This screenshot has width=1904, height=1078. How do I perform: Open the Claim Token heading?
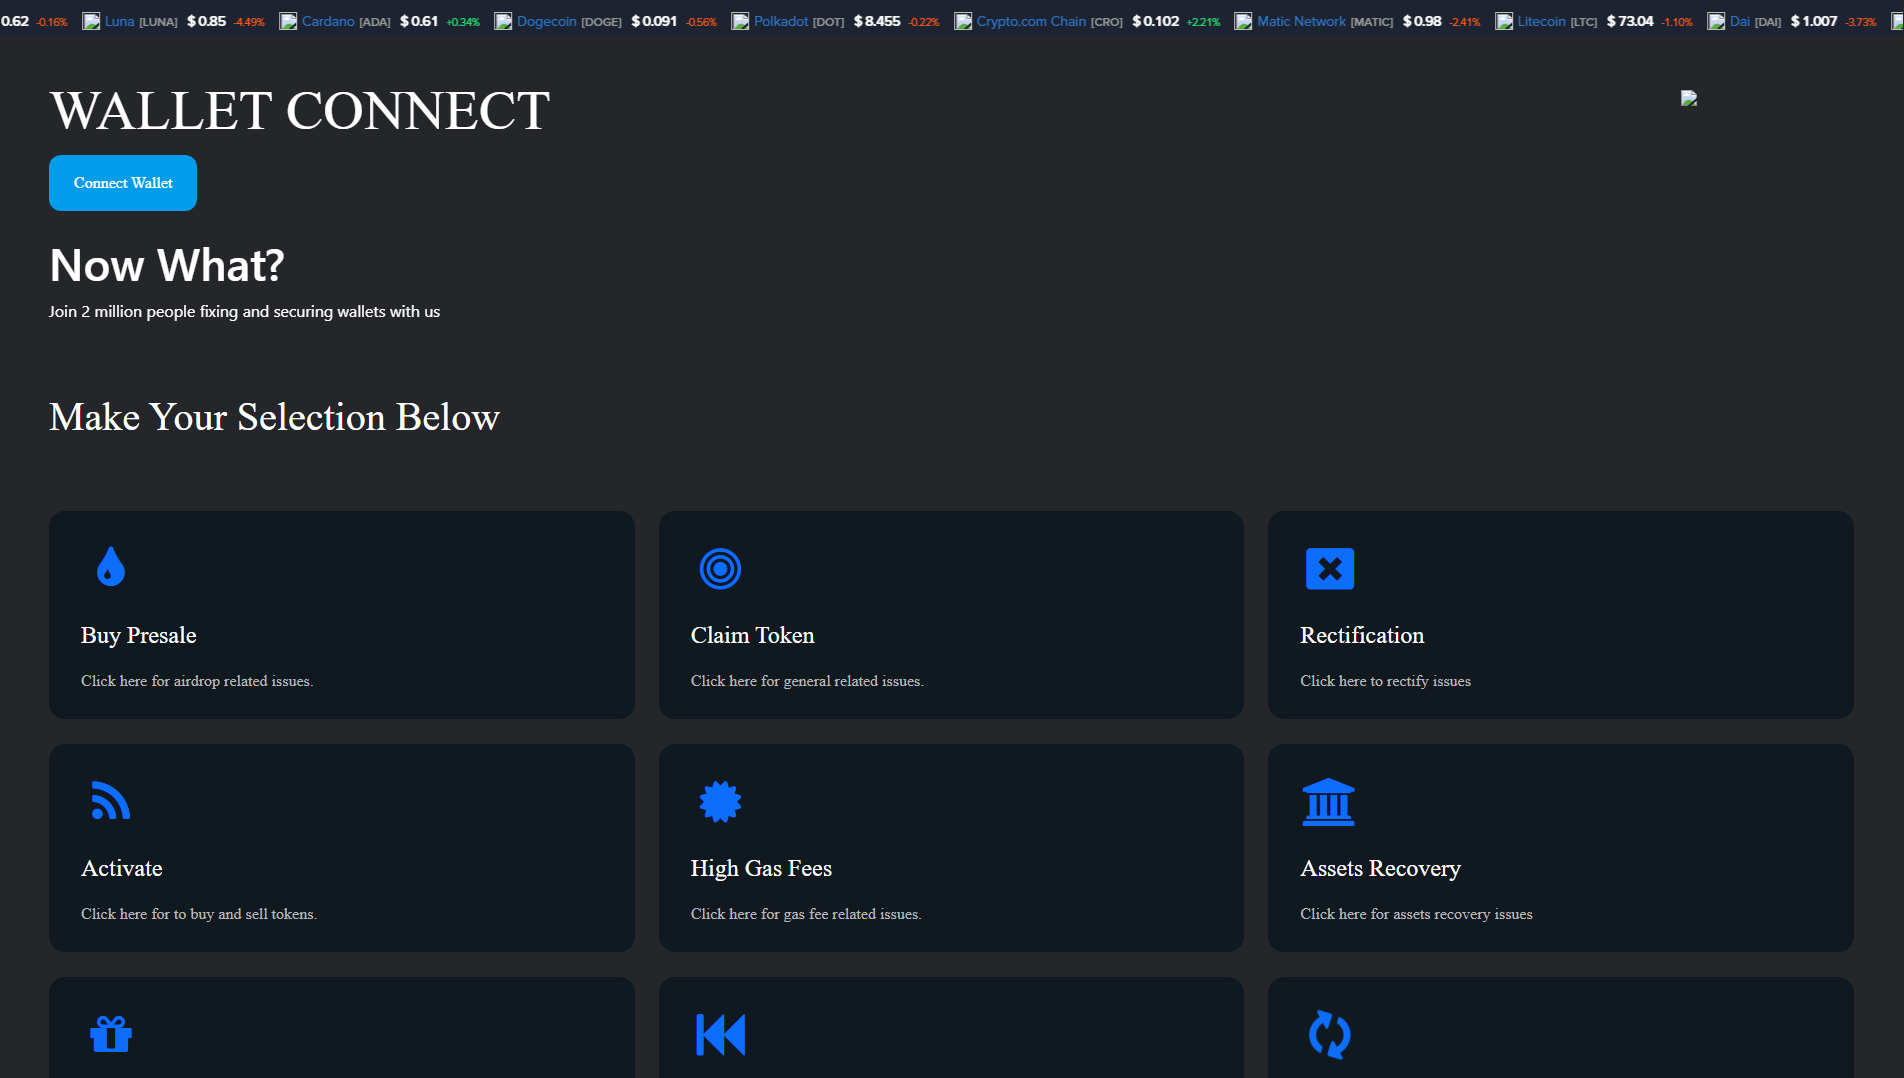752,635
